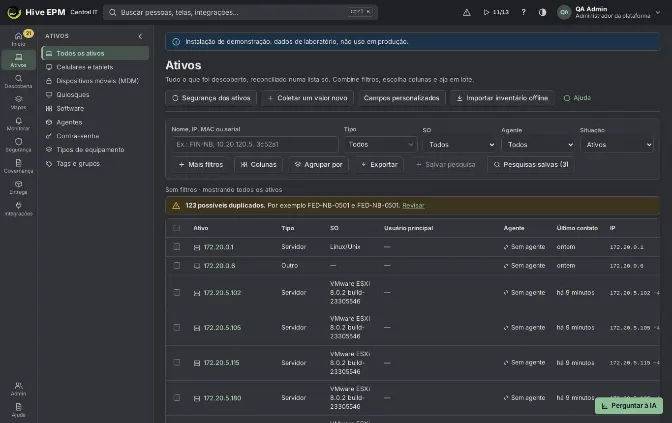The height and width of the screenshot is (423, 672).
Task: Open the Início home icon in sidebar
Action: (x=18, y=36)
